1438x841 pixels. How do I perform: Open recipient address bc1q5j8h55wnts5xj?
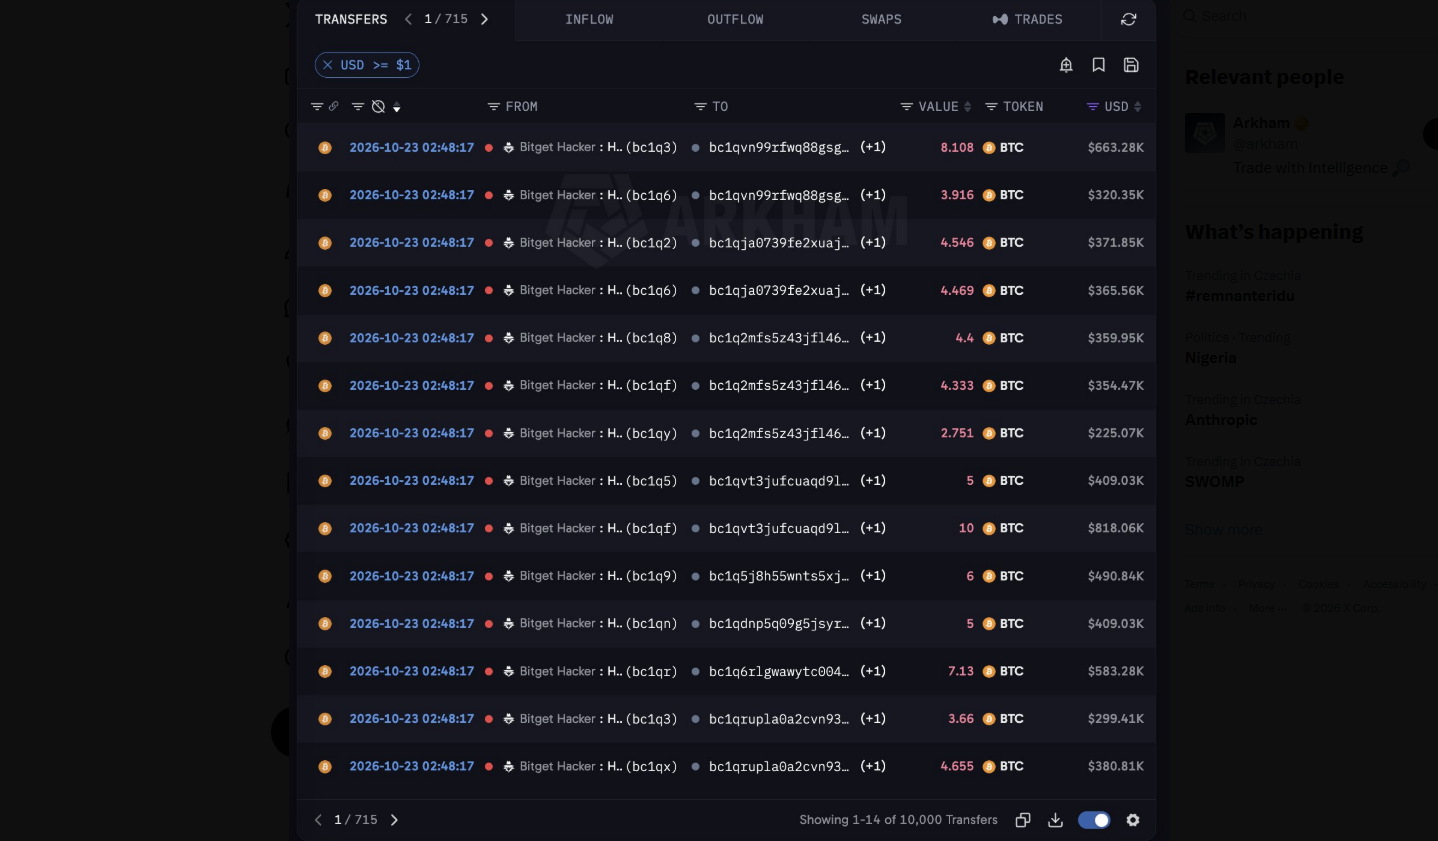coord(779,577)
